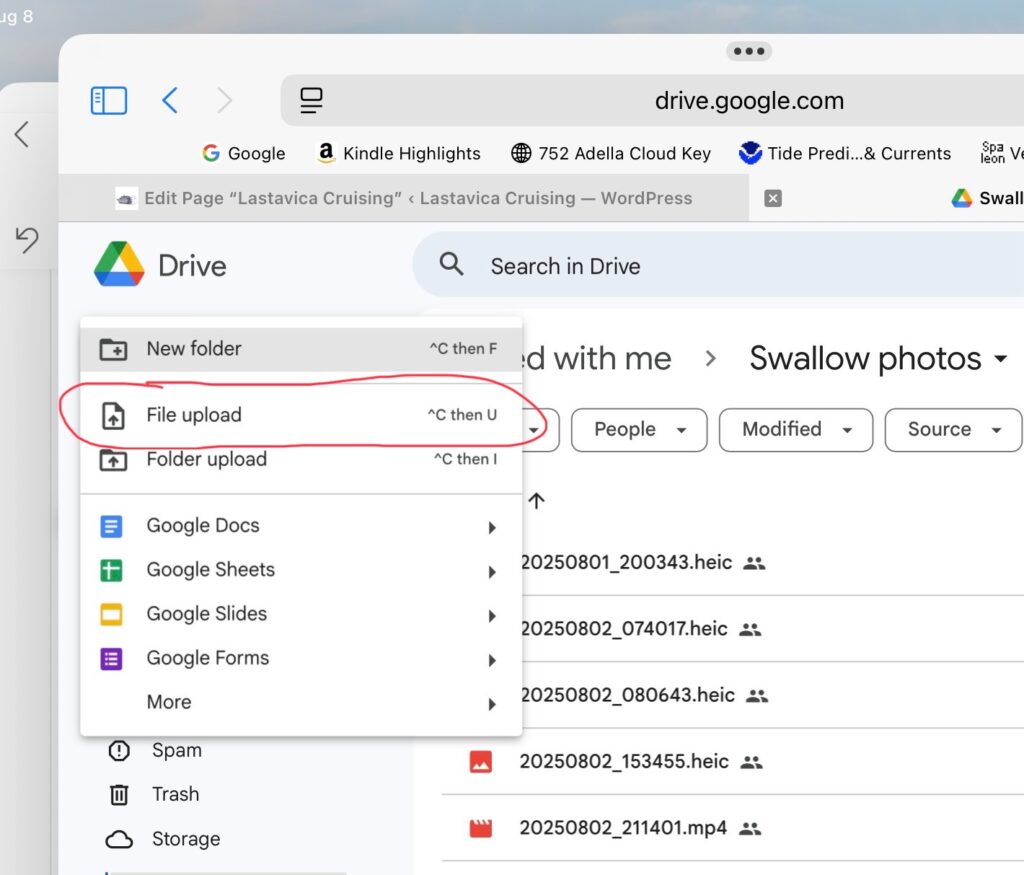Expand the Google Sheets submenu
The height and width of the screenshot is (875, 1024).
(x=301, y=570)
